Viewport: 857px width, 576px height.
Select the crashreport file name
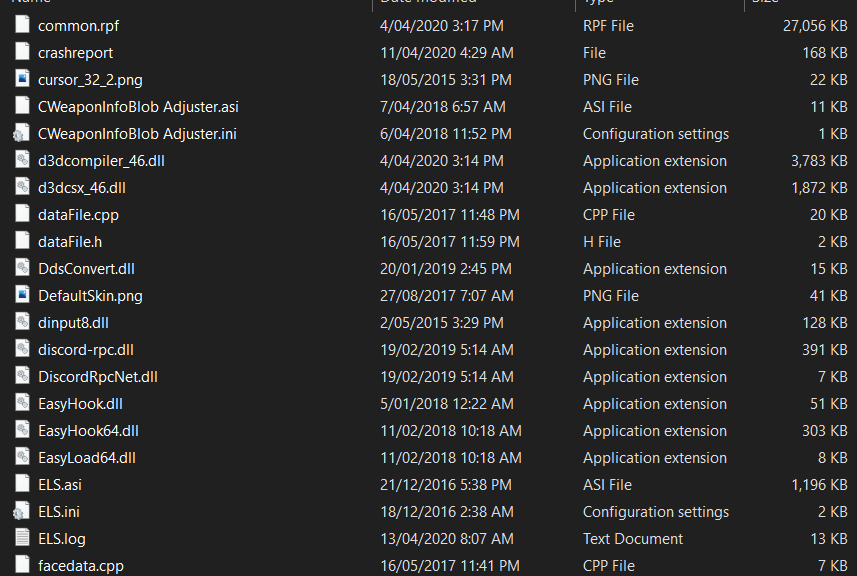pyautogui.click(x=75, y=52)
